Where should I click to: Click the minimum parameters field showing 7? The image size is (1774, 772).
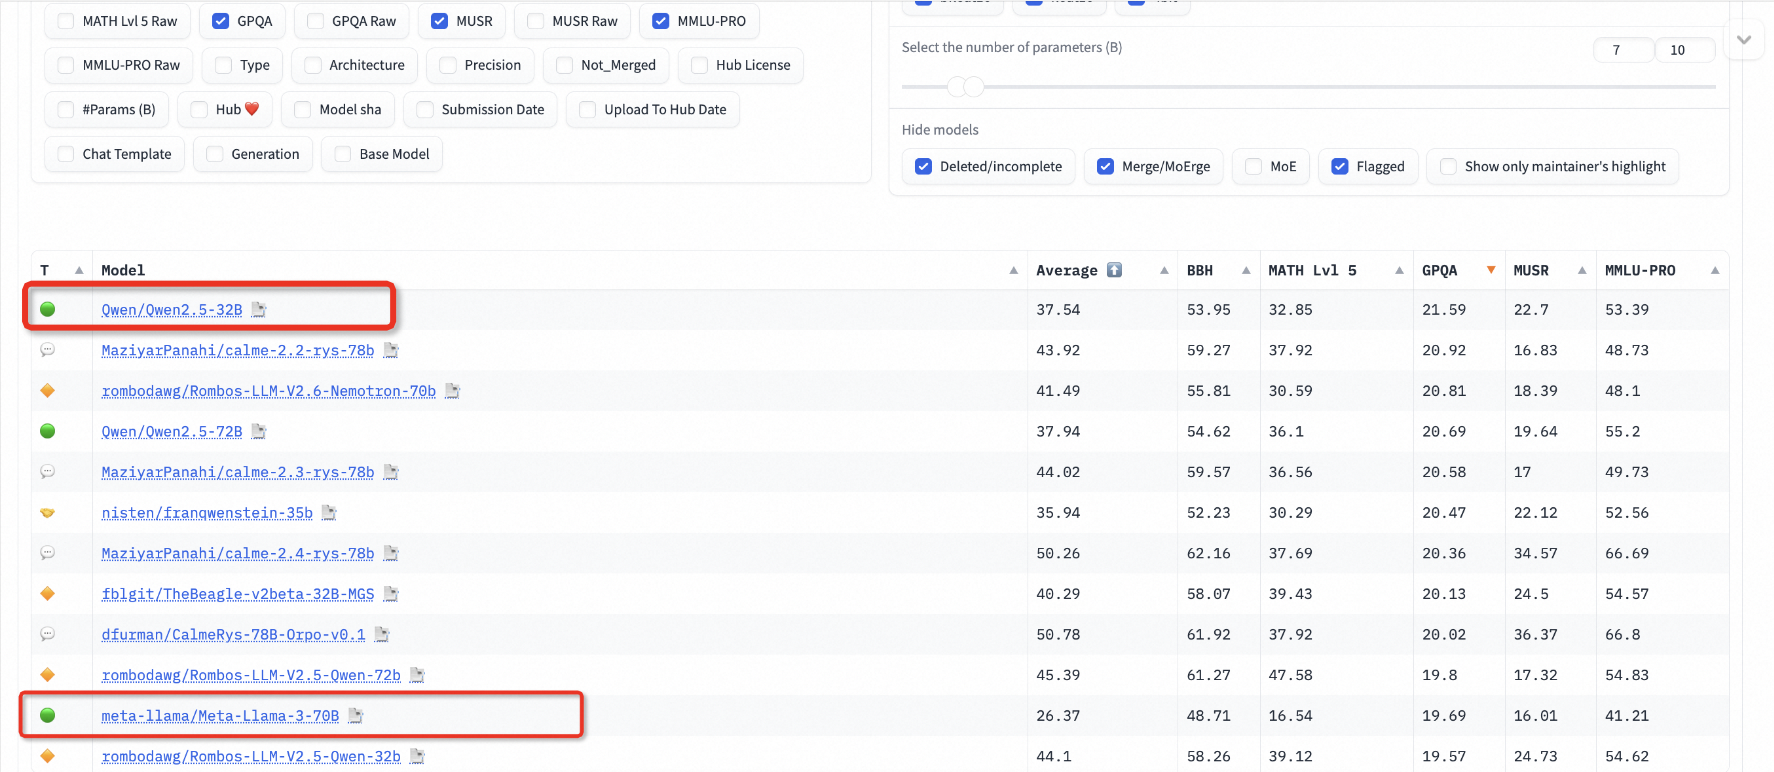coord(1623,50)
